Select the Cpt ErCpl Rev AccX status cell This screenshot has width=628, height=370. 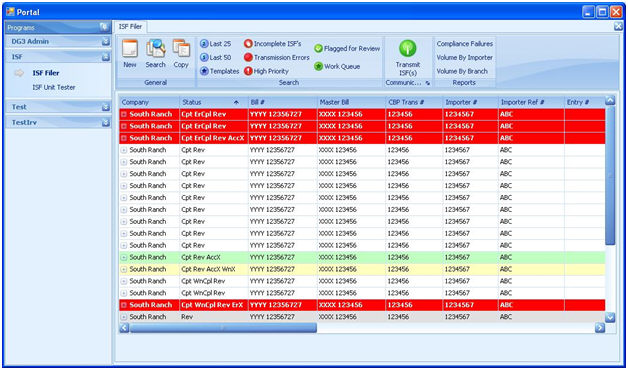pyautogui.click(x=214, y=138)
